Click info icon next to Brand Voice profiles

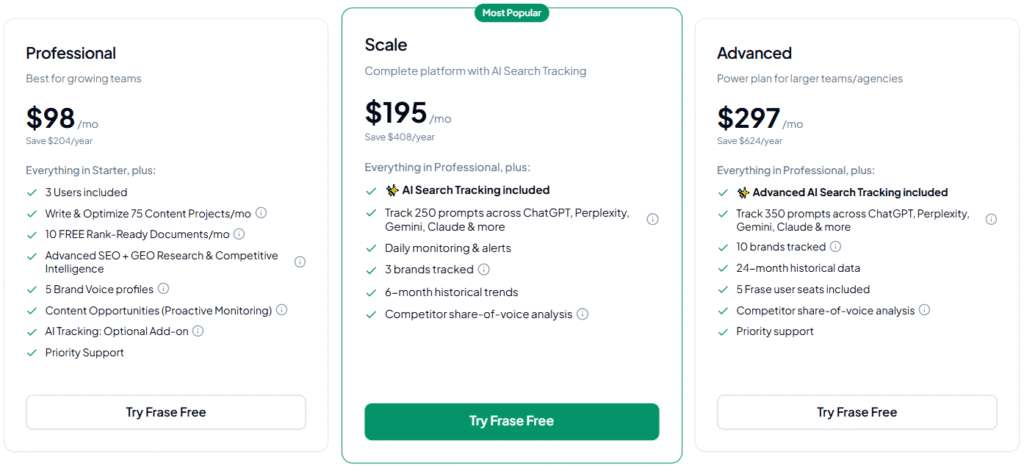pyautogui.click(x=163, y=289)
